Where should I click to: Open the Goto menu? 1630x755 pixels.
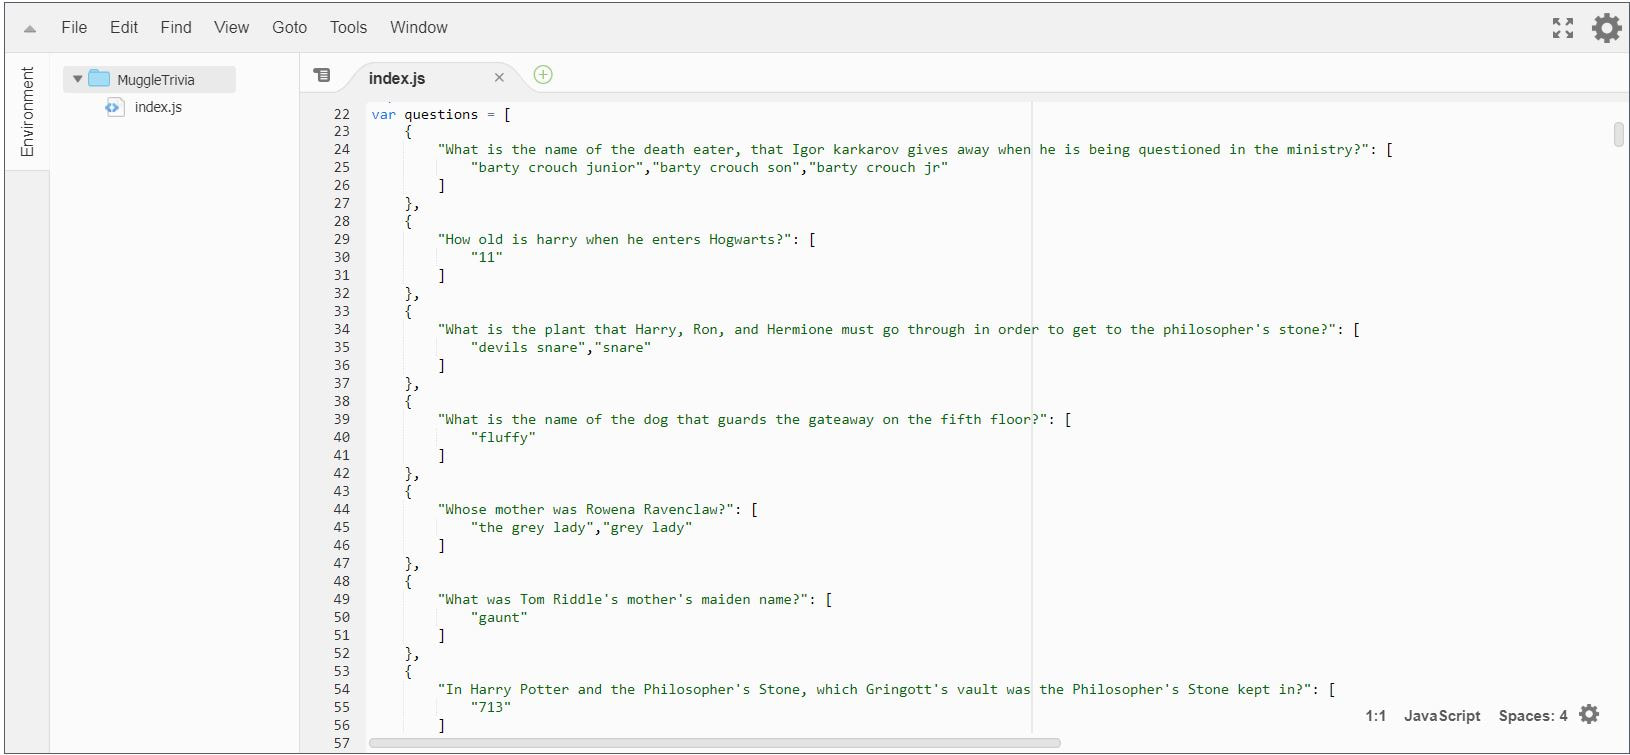[x=289, y=28]
